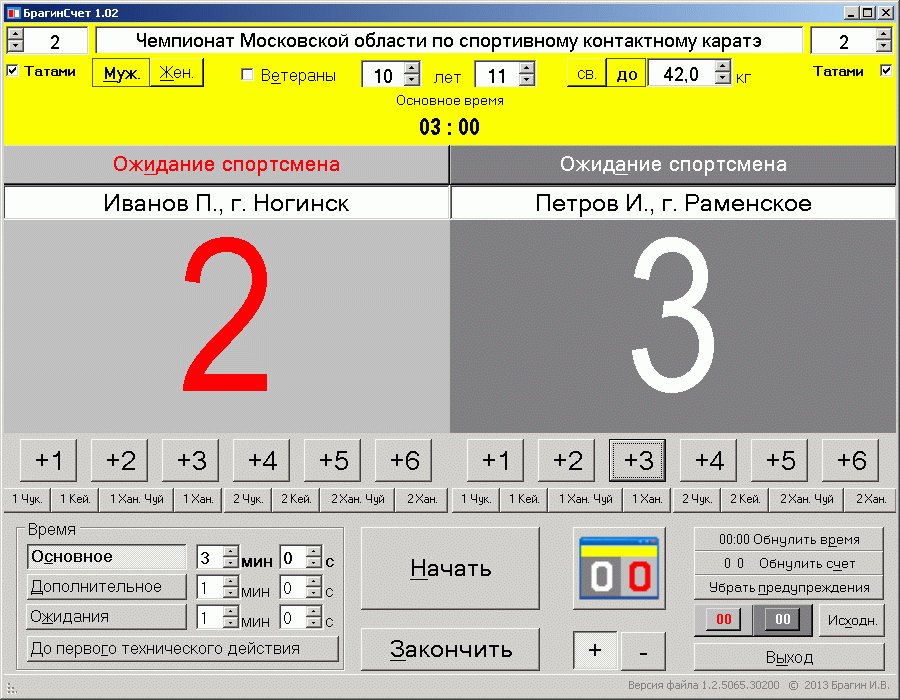Give Петров a 1 Хан. penalty
The height and width of the screenshot is (700, 900).
(647, 499)
